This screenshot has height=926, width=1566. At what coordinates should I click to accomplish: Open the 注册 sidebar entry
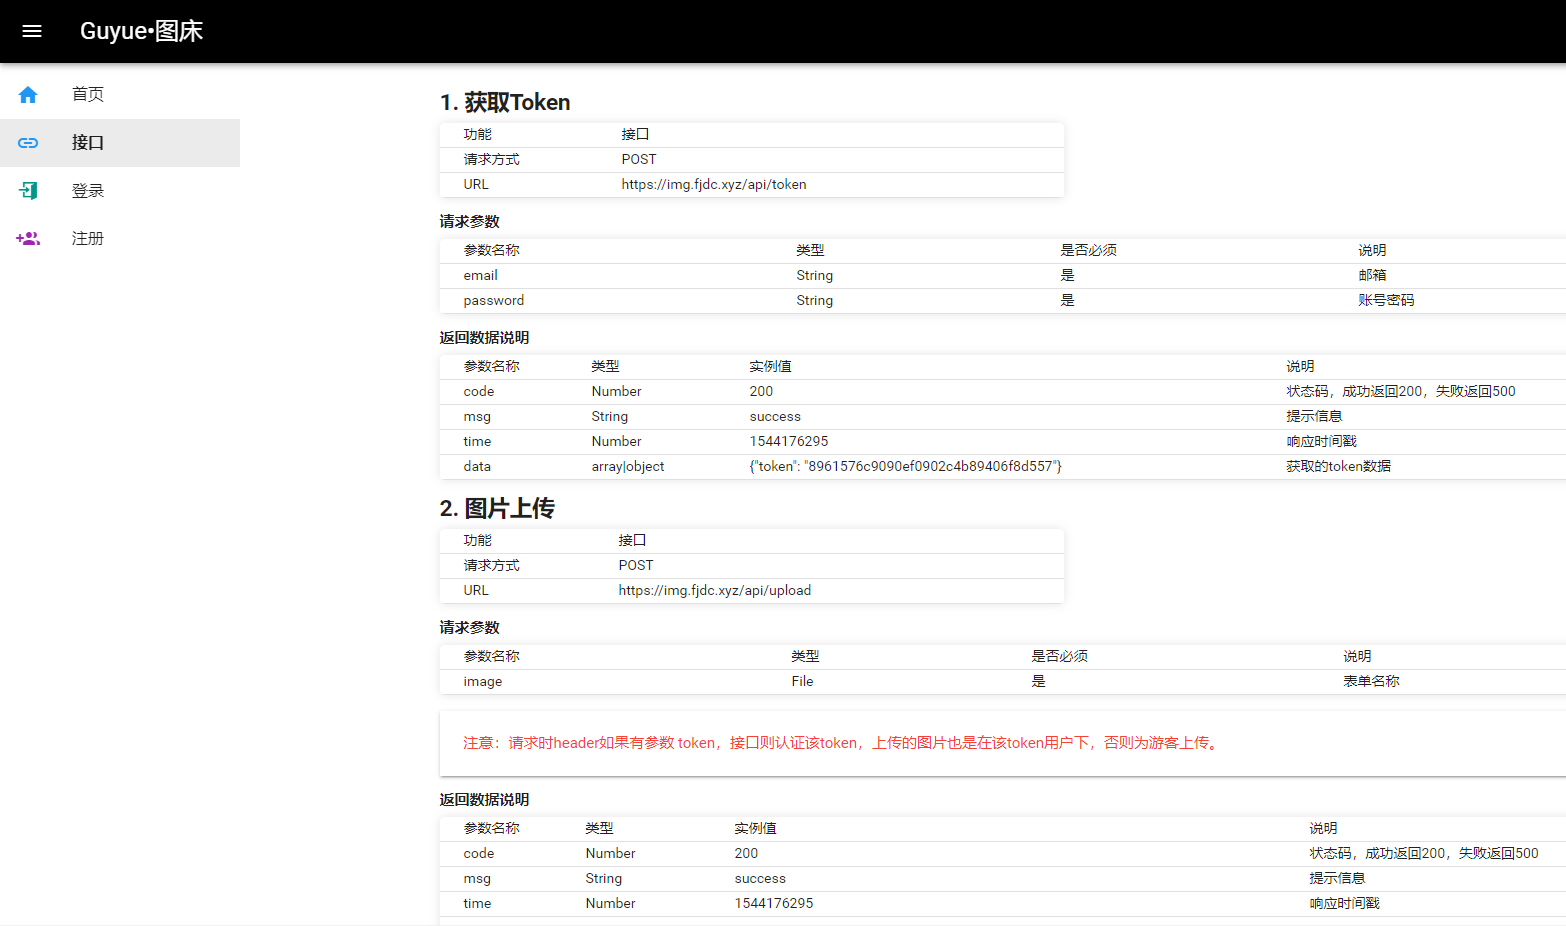tap(88, 239)
